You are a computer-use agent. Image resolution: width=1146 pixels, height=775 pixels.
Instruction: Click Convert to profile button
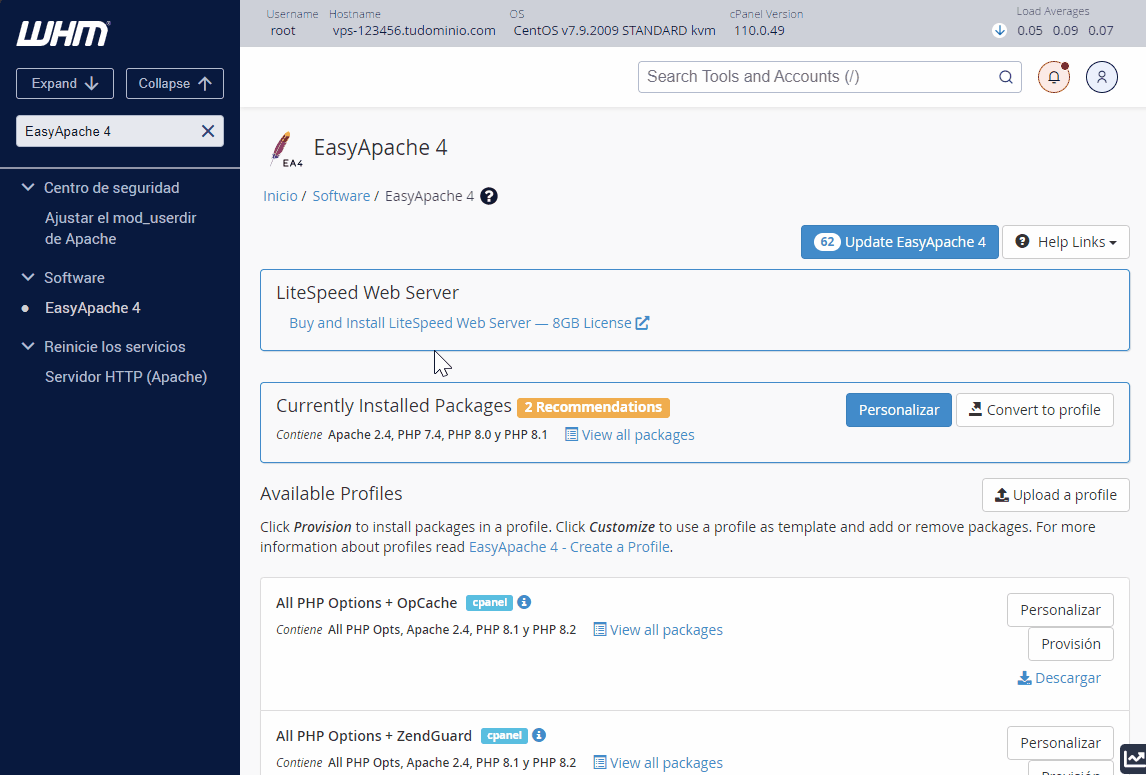(1035, 410)
